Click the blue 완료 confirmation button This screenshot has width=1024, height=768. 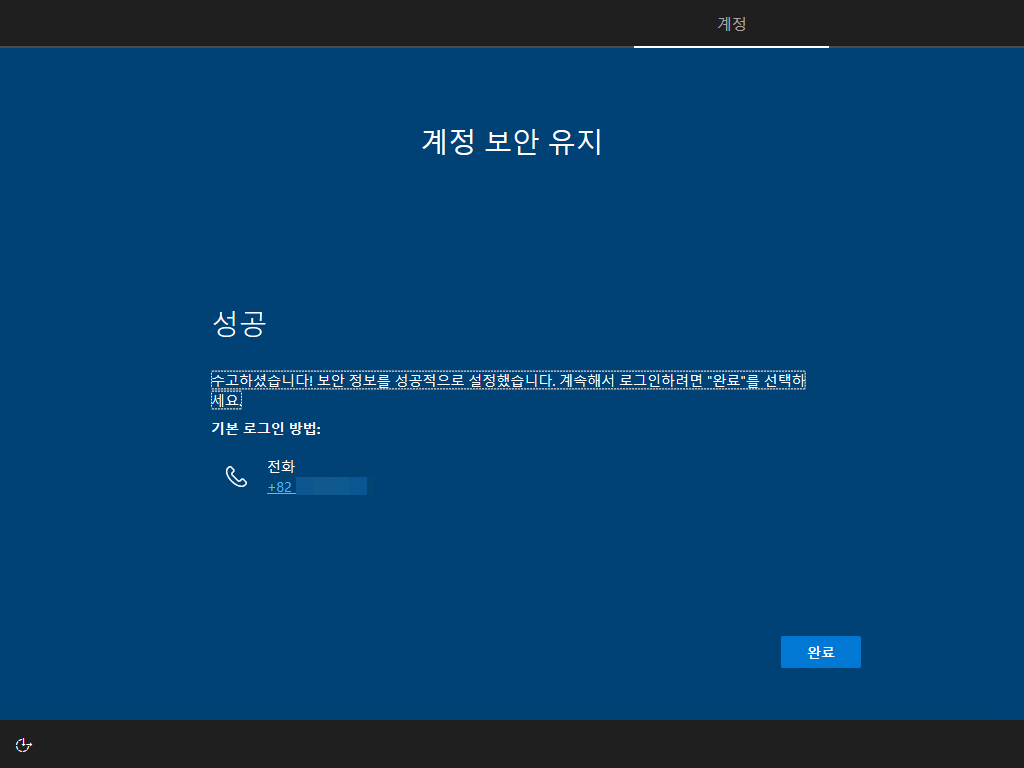tap(820, 651)
